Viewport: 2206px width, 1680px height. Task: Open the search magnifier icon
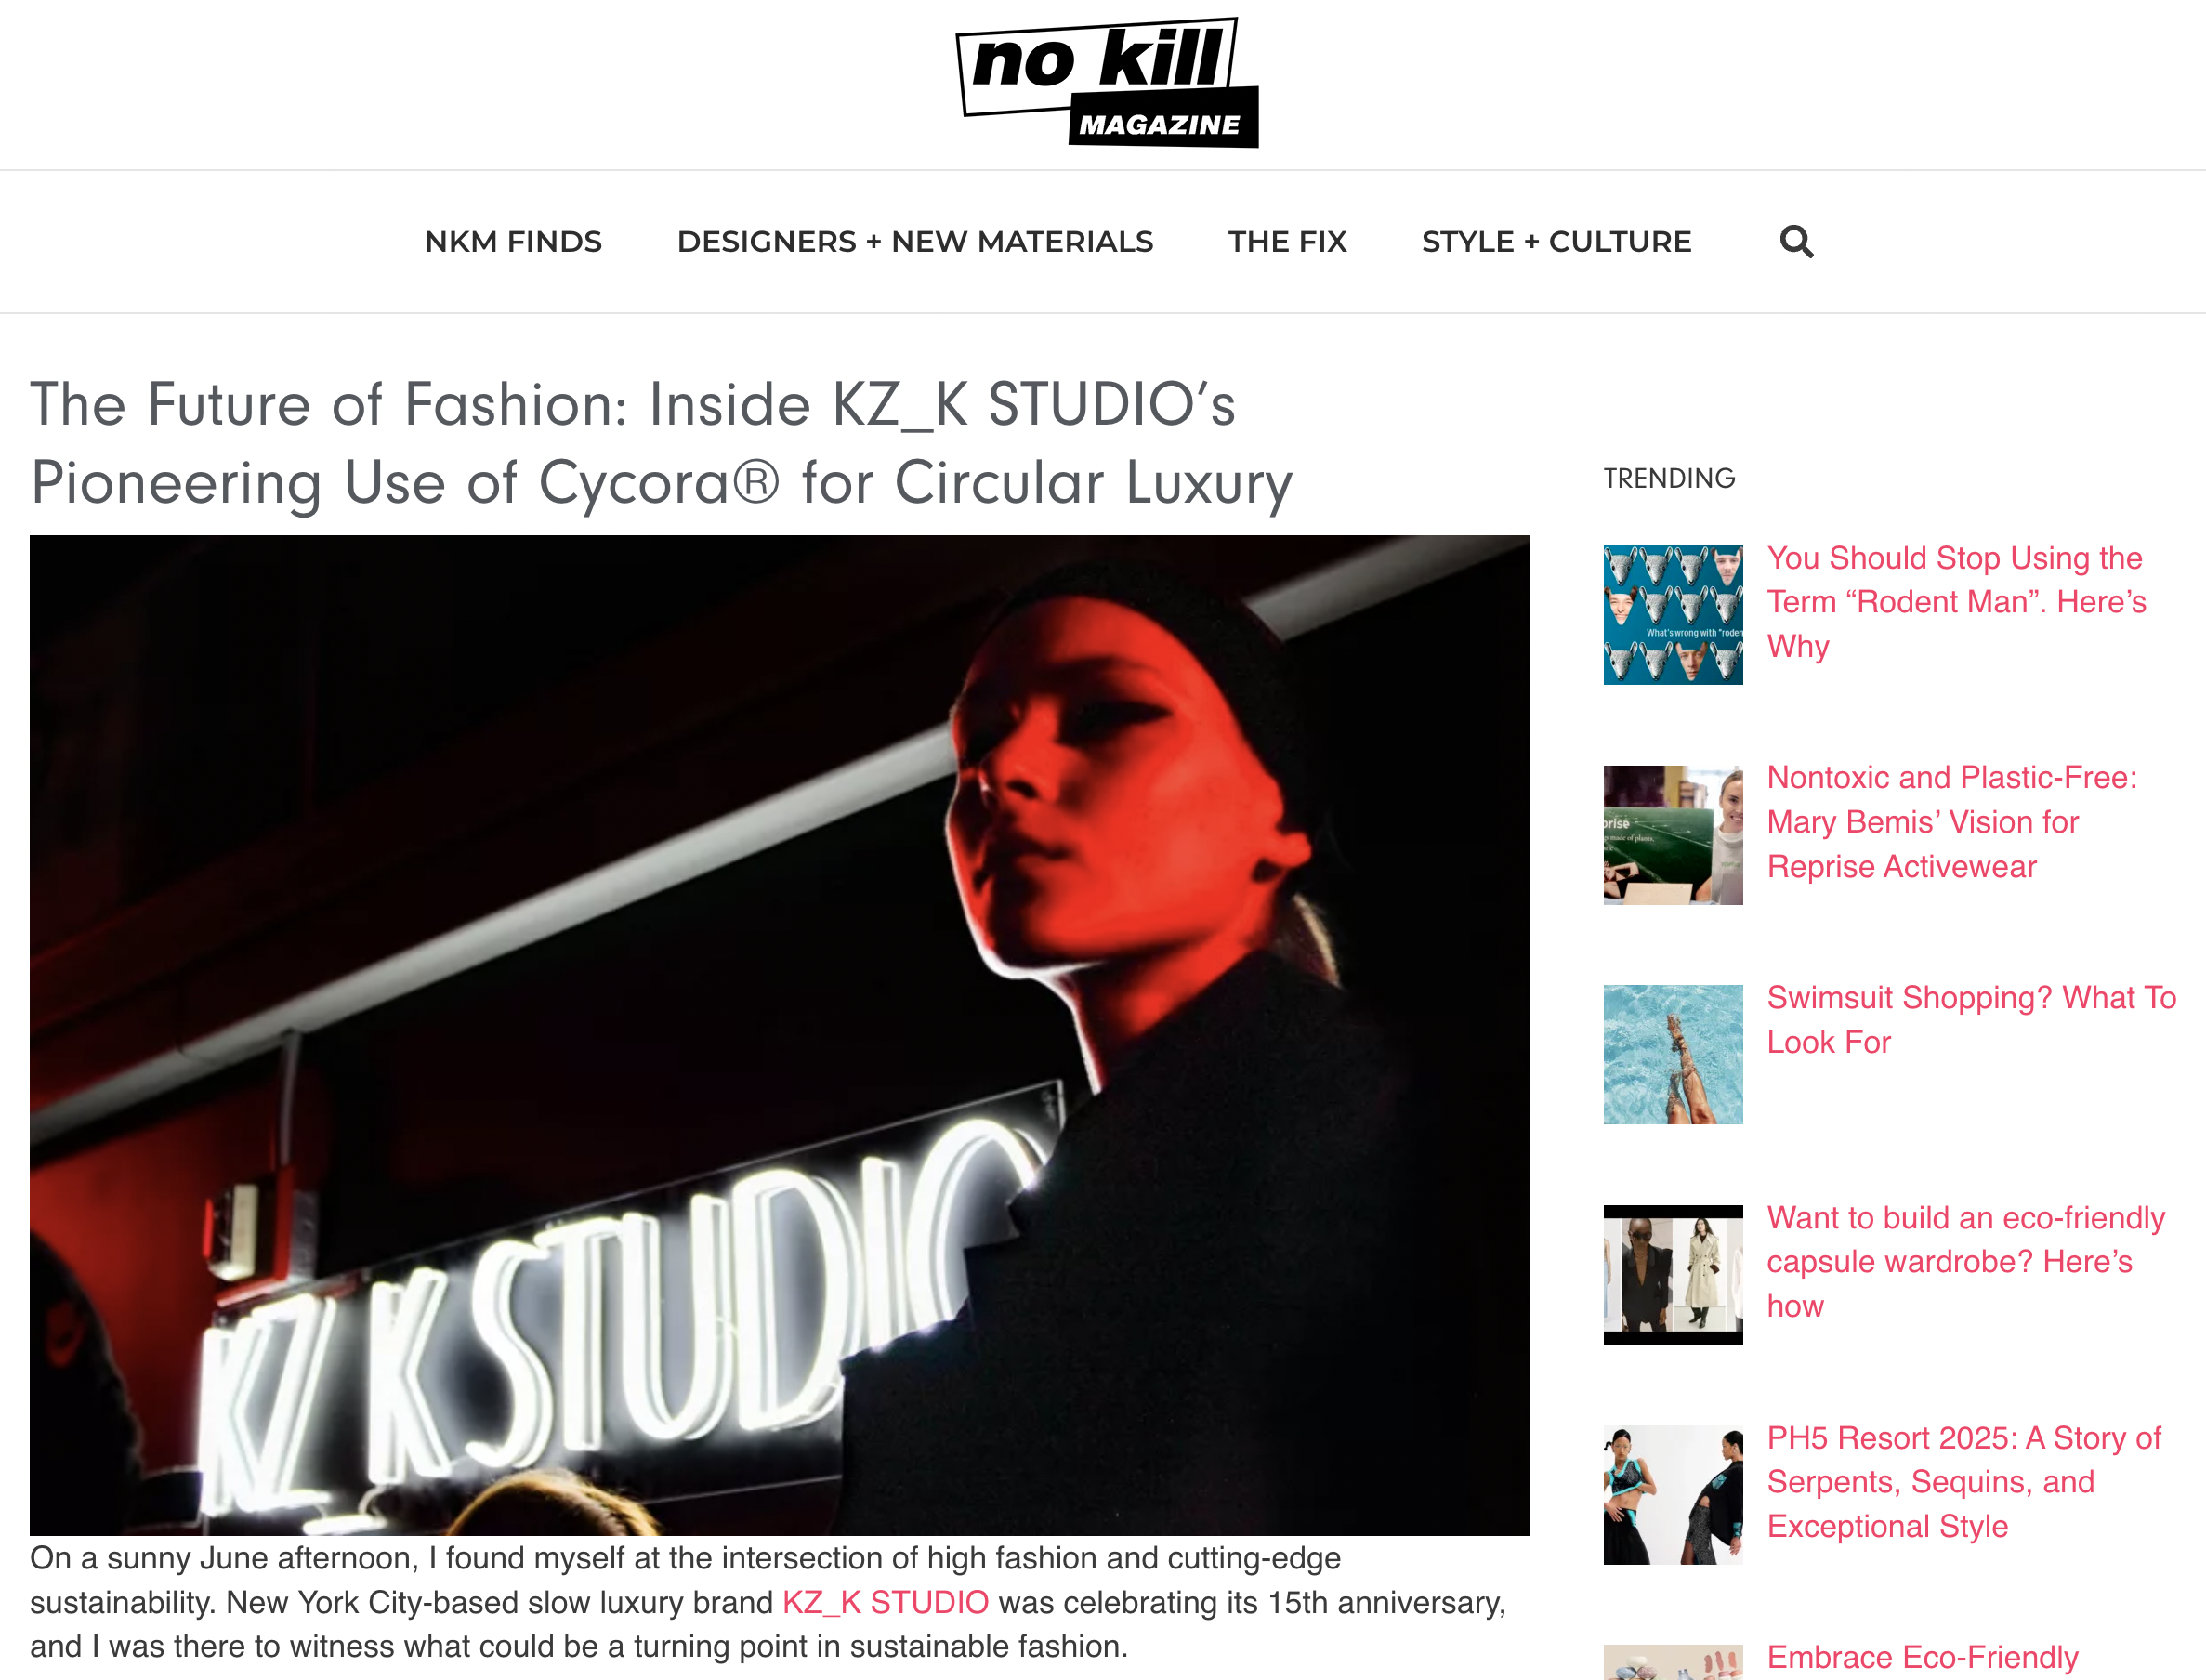(1796, 241)
